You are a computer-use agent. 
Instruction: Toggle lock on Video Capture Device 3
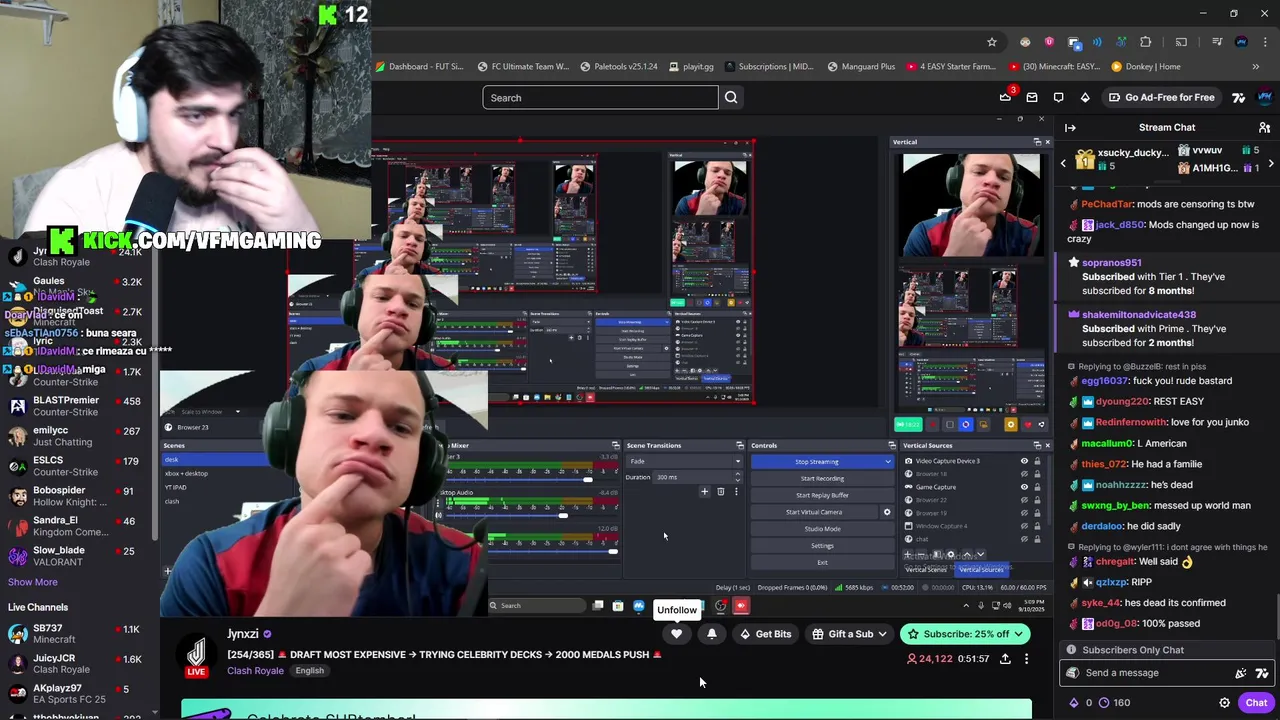(x=1037, y=461)
